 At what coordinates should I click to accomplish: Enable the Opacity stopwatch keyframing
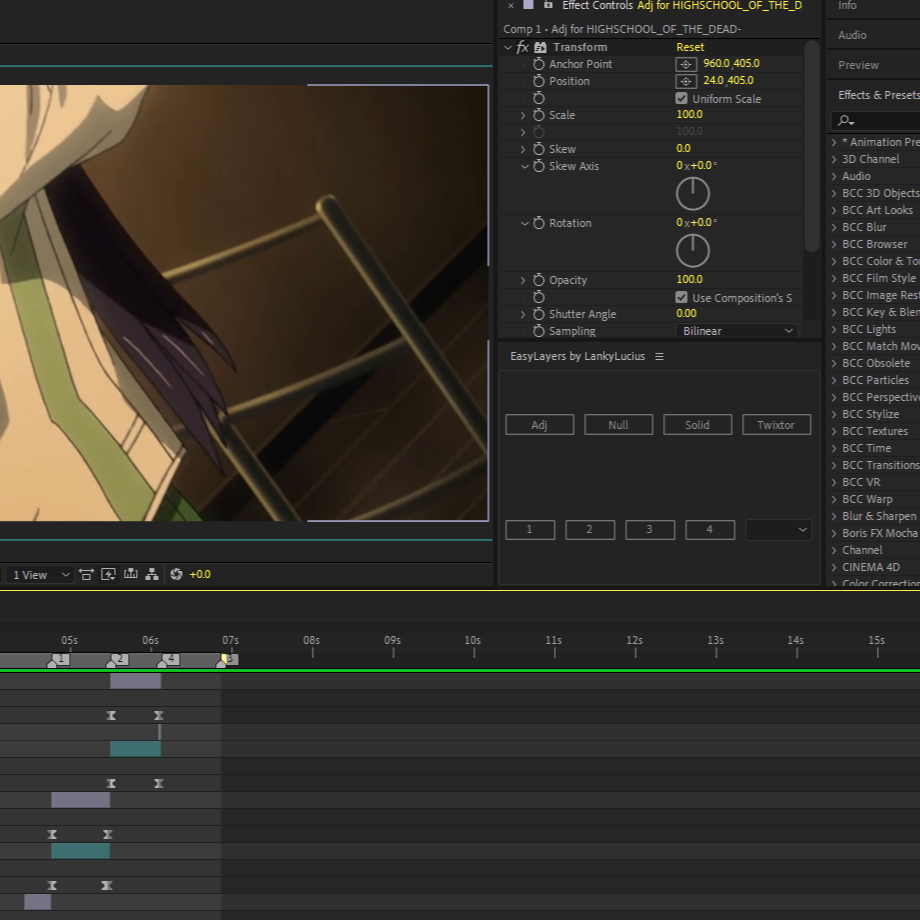539,280
